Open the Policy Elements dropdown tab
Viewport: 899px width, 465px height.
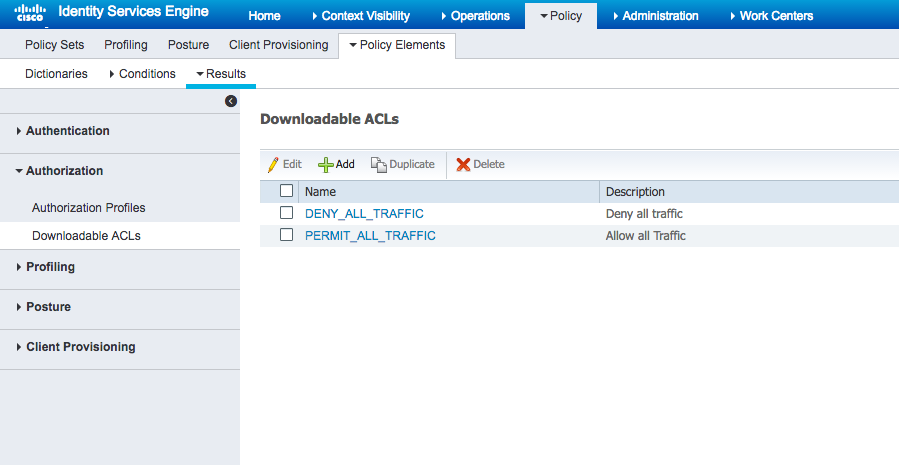[397, 45]
